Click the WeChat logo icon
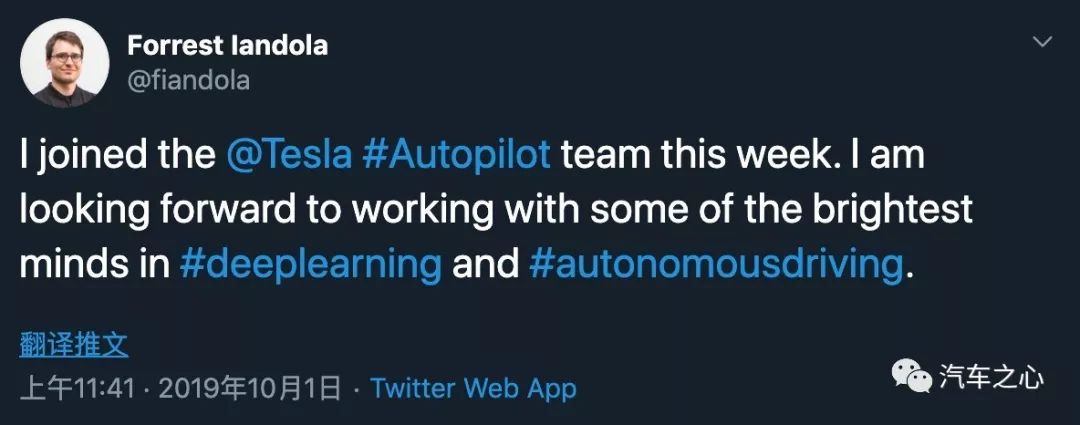 tap(912, 377)
